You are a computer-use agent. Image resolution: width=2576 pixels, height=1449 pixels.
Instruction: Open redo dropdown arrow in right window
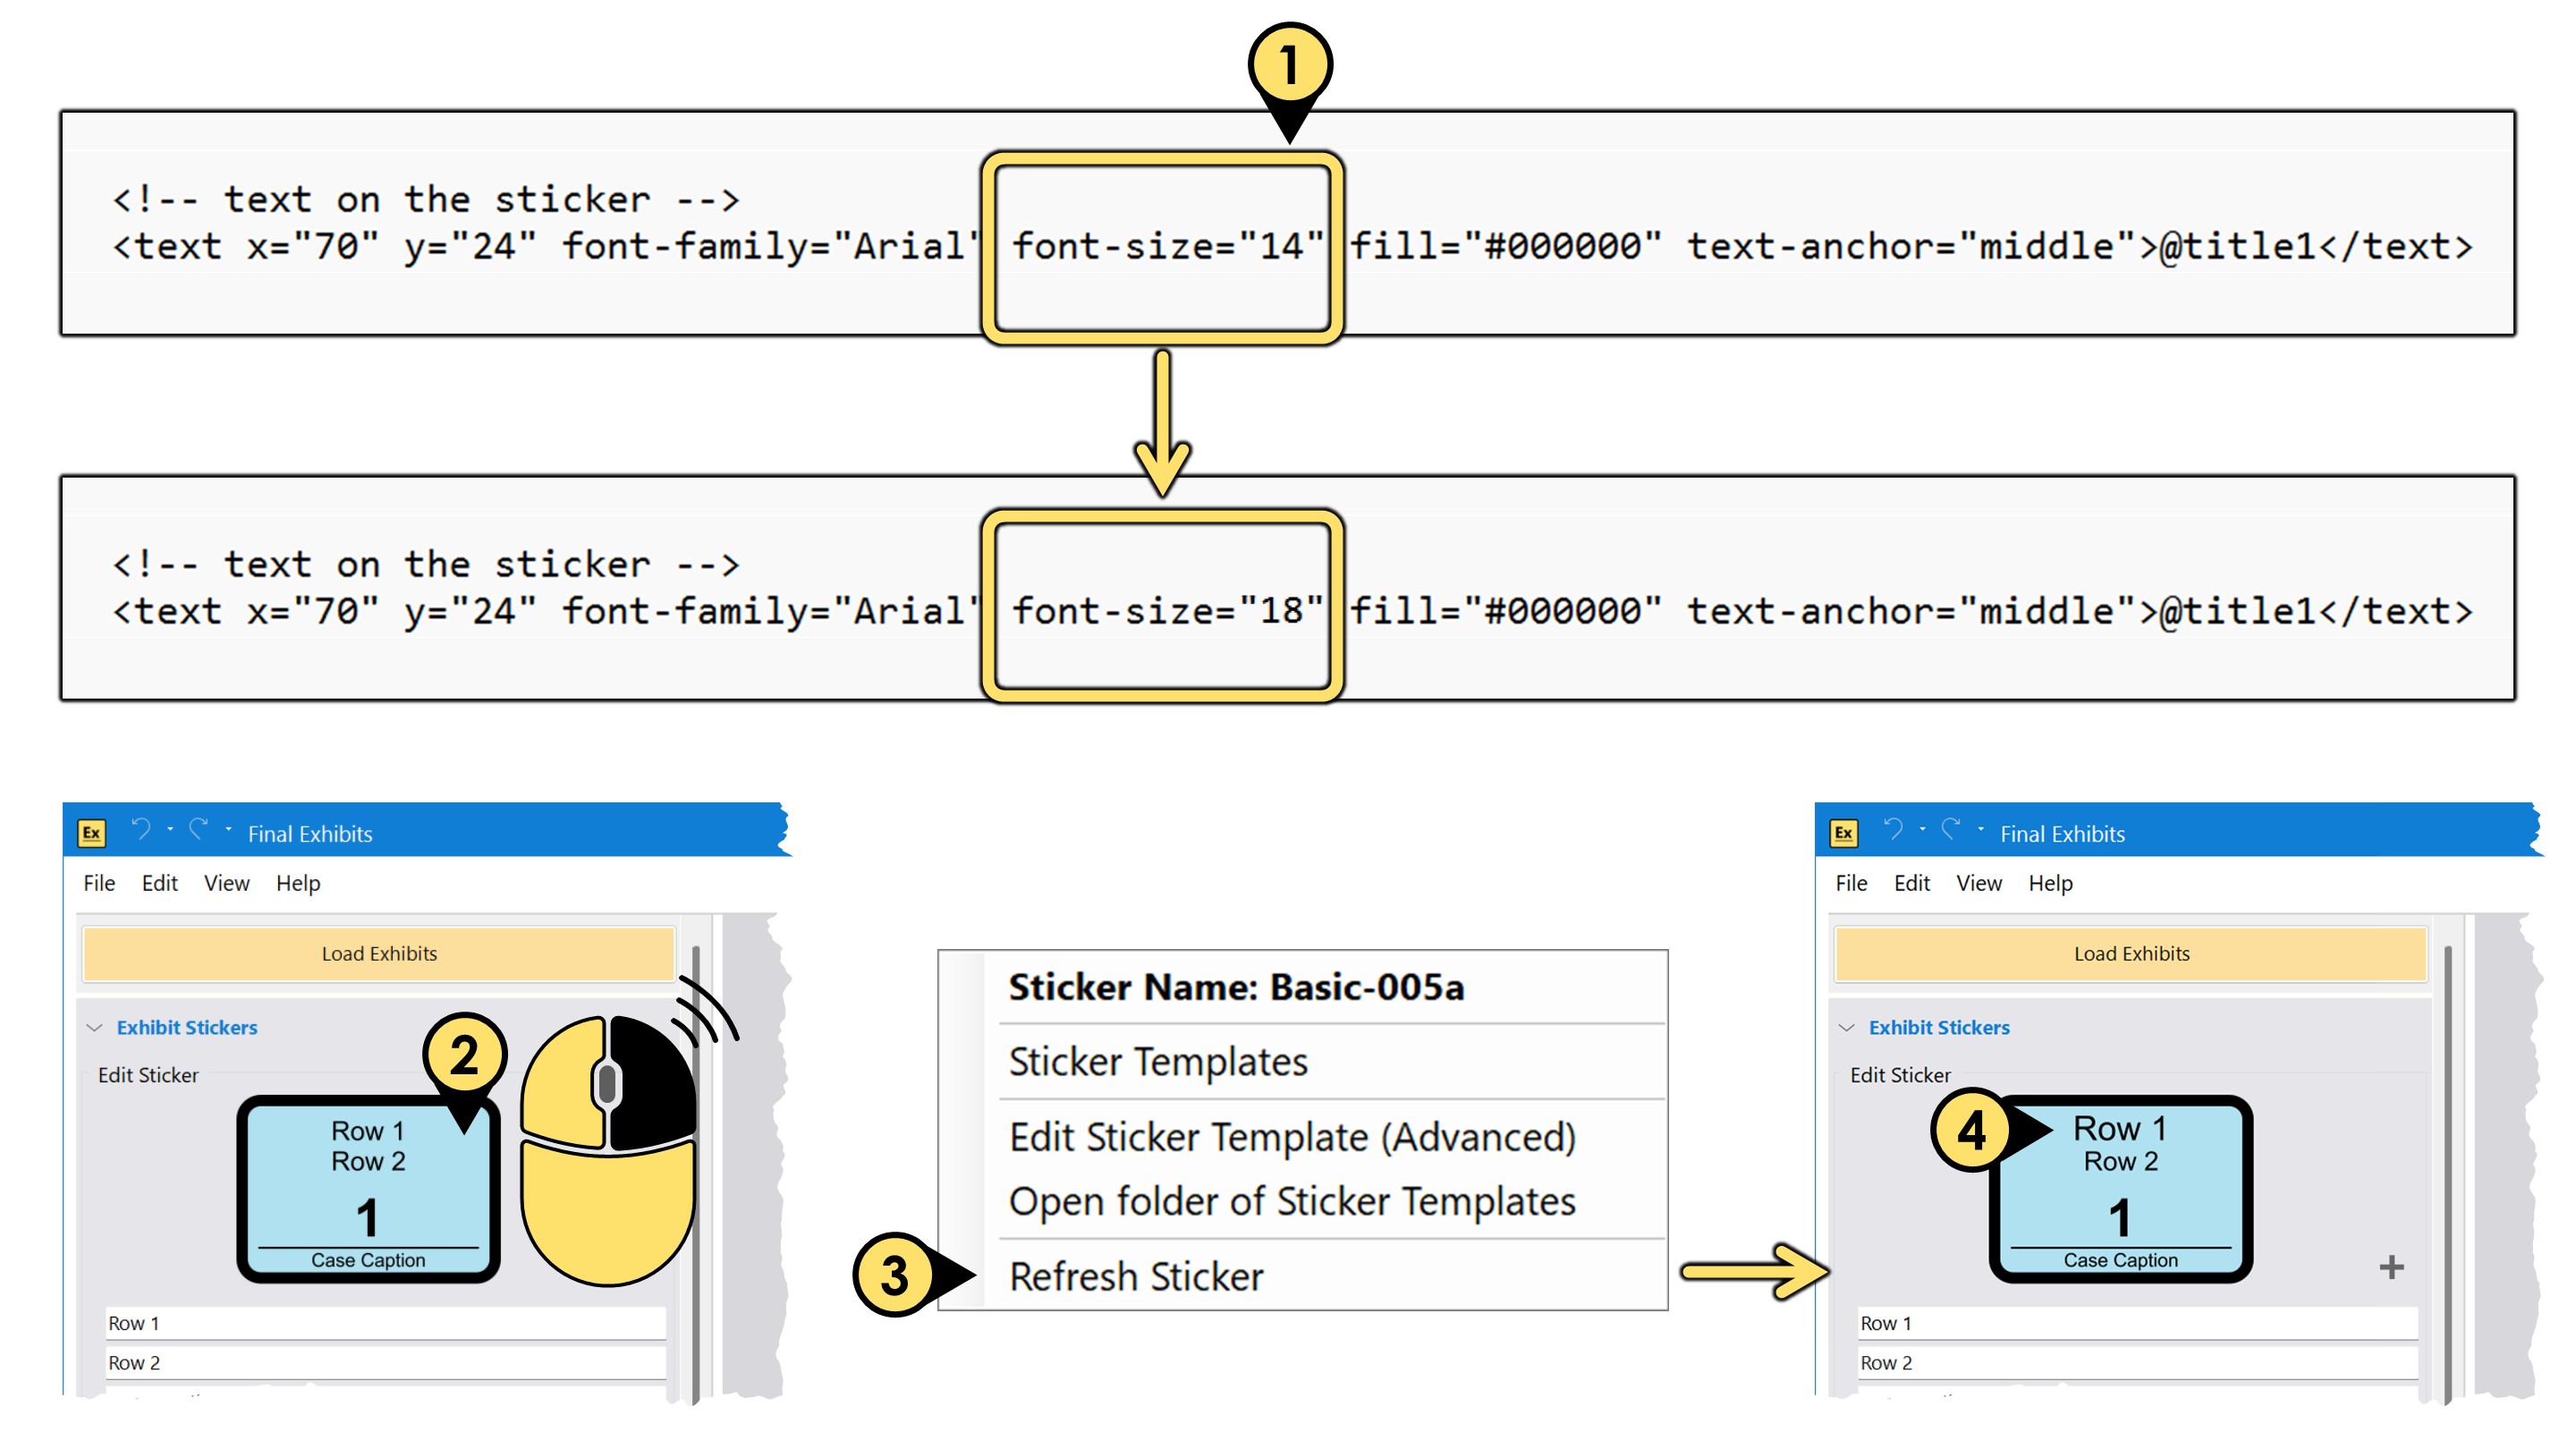point(1980,829)
